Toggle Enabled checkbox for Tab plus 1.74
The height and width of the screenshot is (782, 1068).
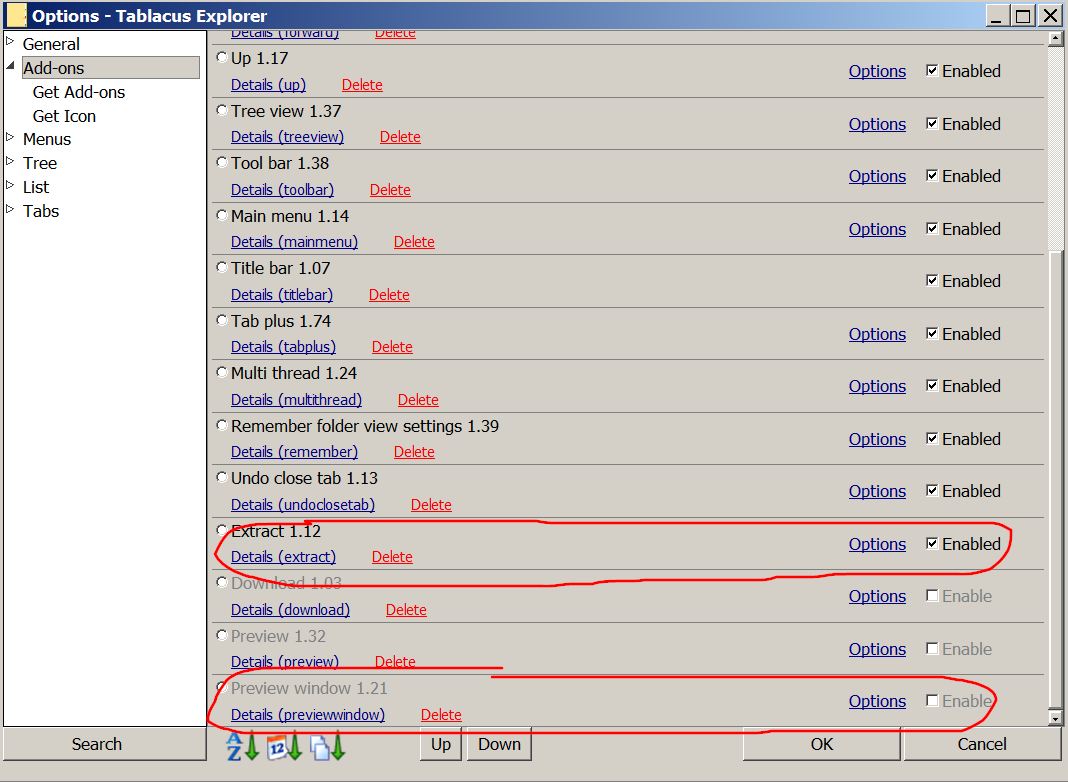click(x=932, y=333)
